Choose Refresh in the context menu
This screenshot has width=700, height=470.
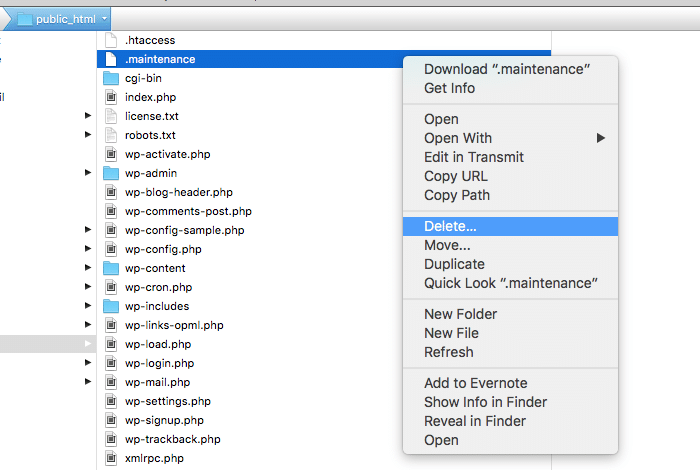pyautogui.click(x=510, y=352)
